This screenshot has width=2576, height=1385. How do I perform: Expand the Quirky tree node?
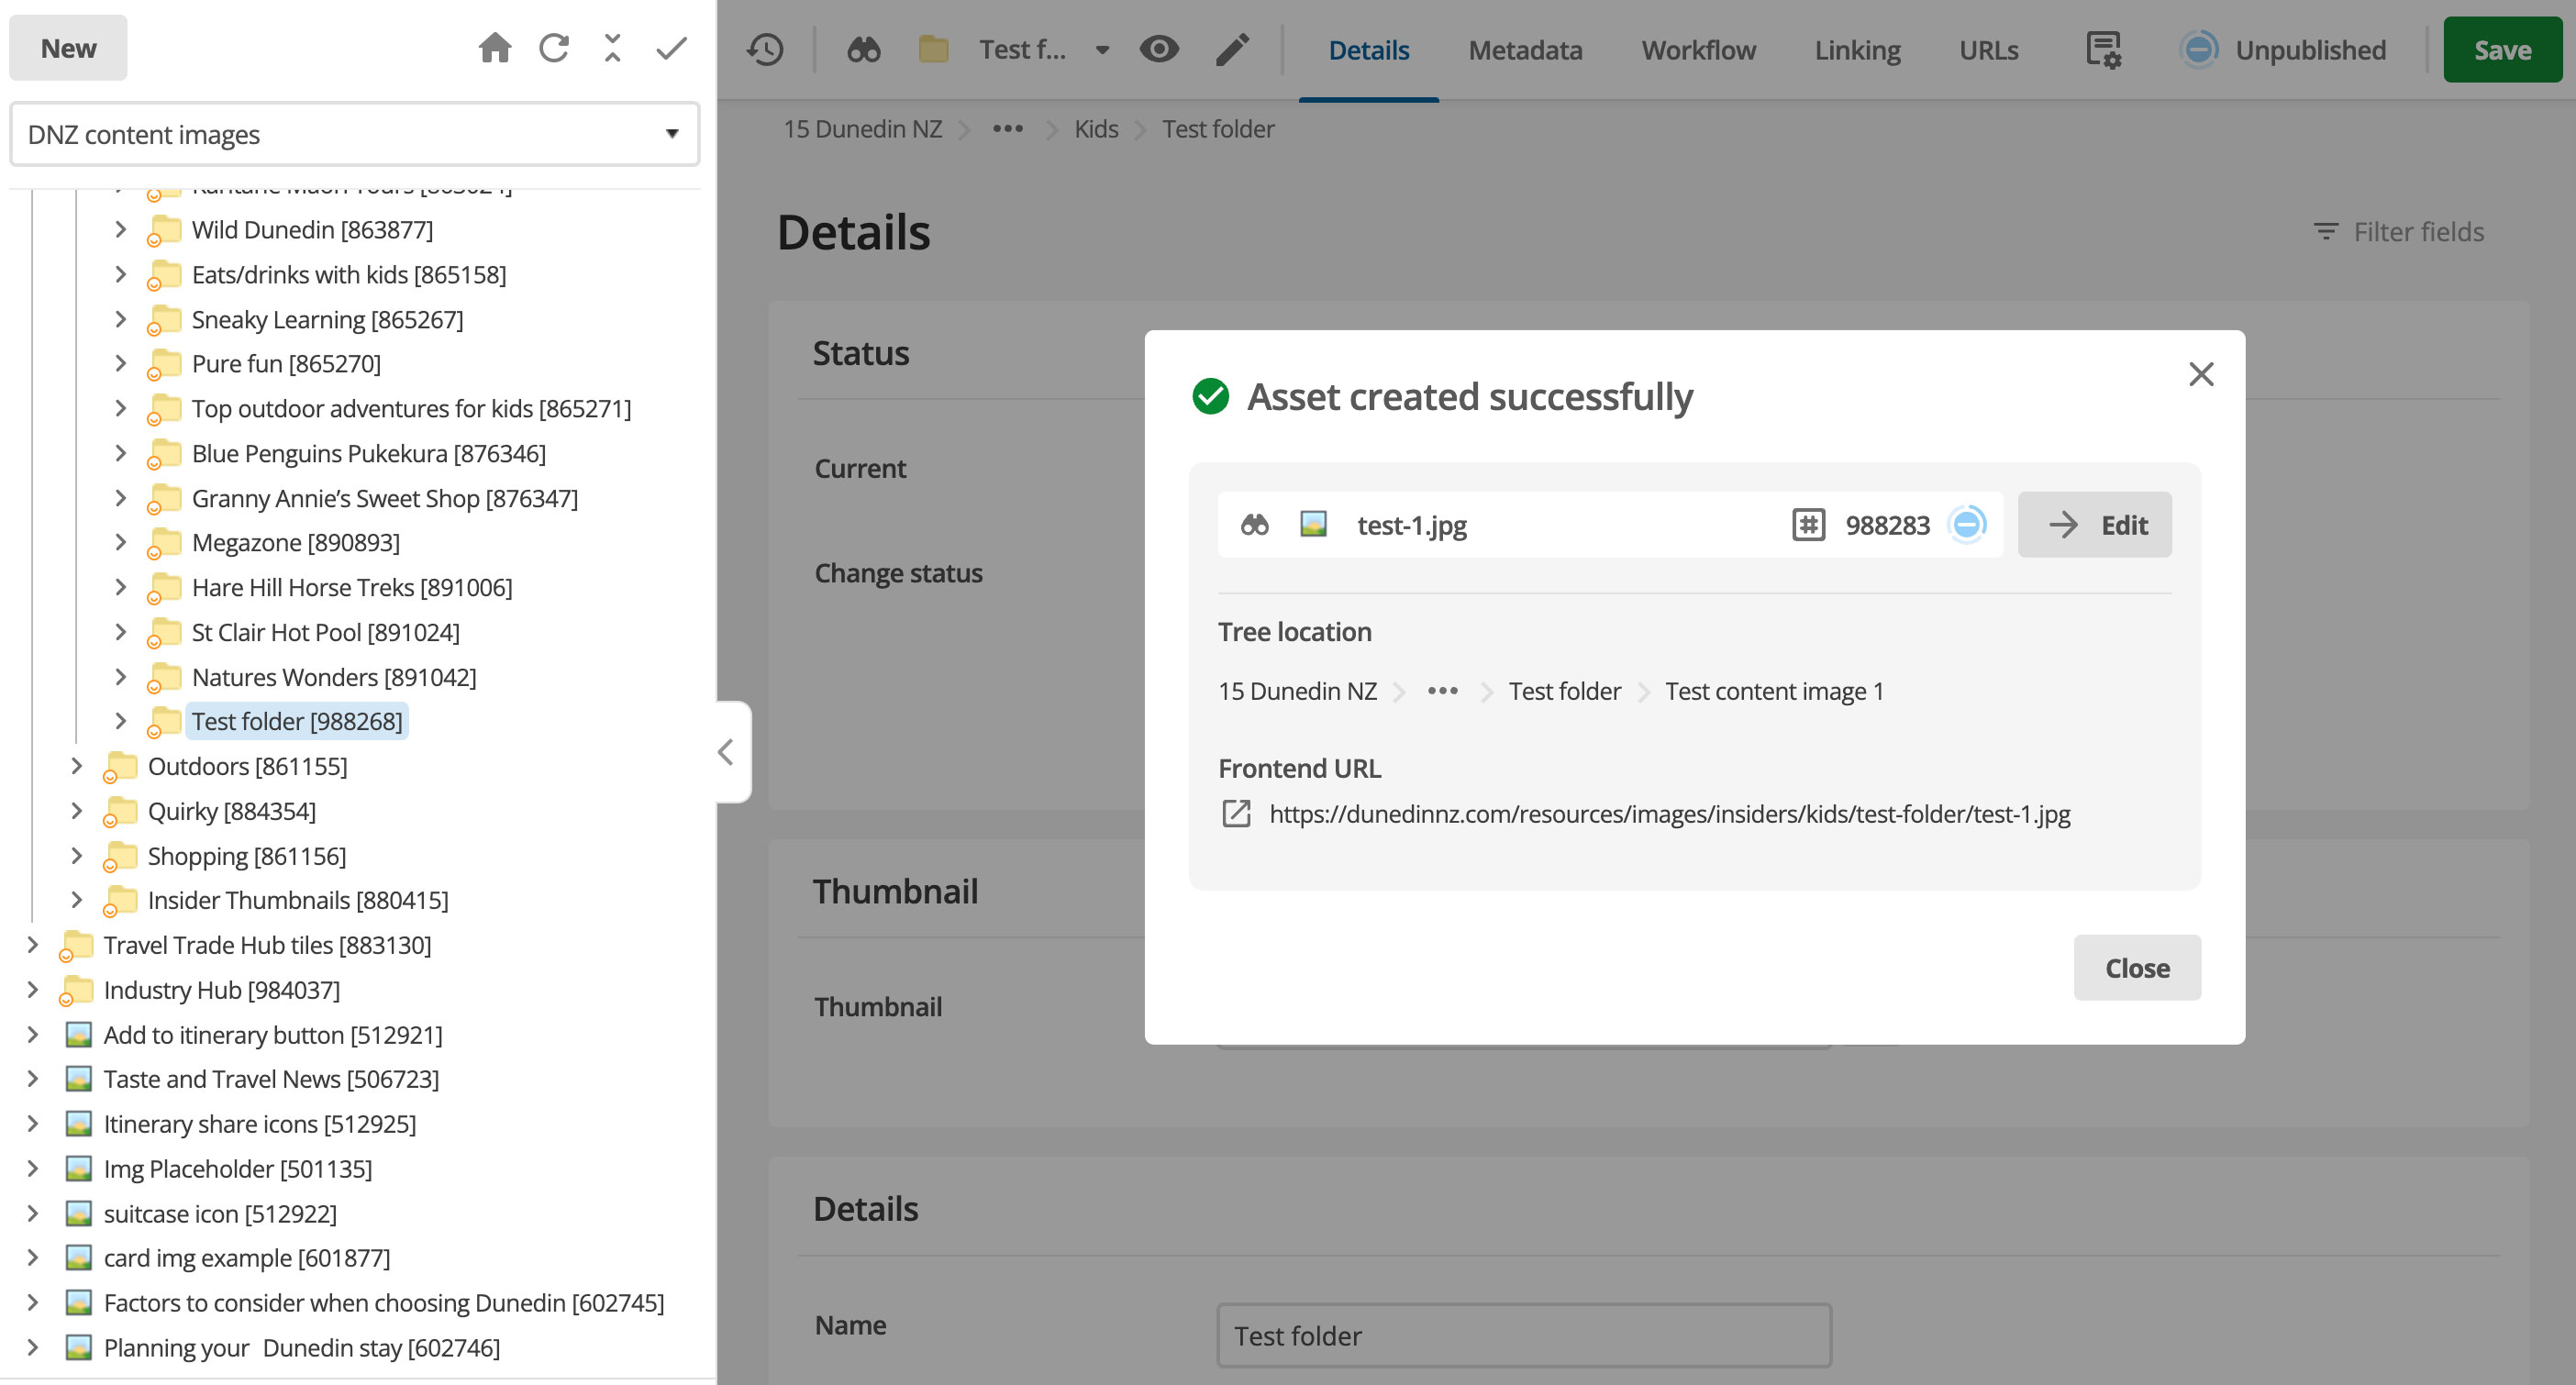coord(76,811)
